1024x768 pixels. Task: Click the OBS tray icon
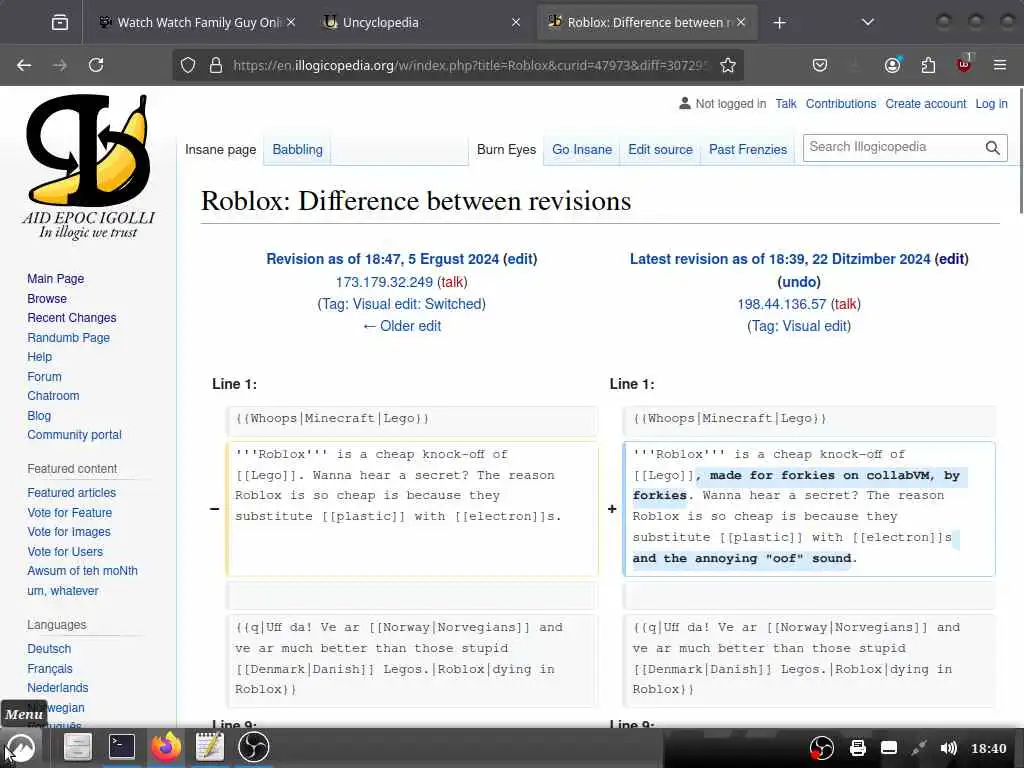pyautogui.click(x=822, y=748)
